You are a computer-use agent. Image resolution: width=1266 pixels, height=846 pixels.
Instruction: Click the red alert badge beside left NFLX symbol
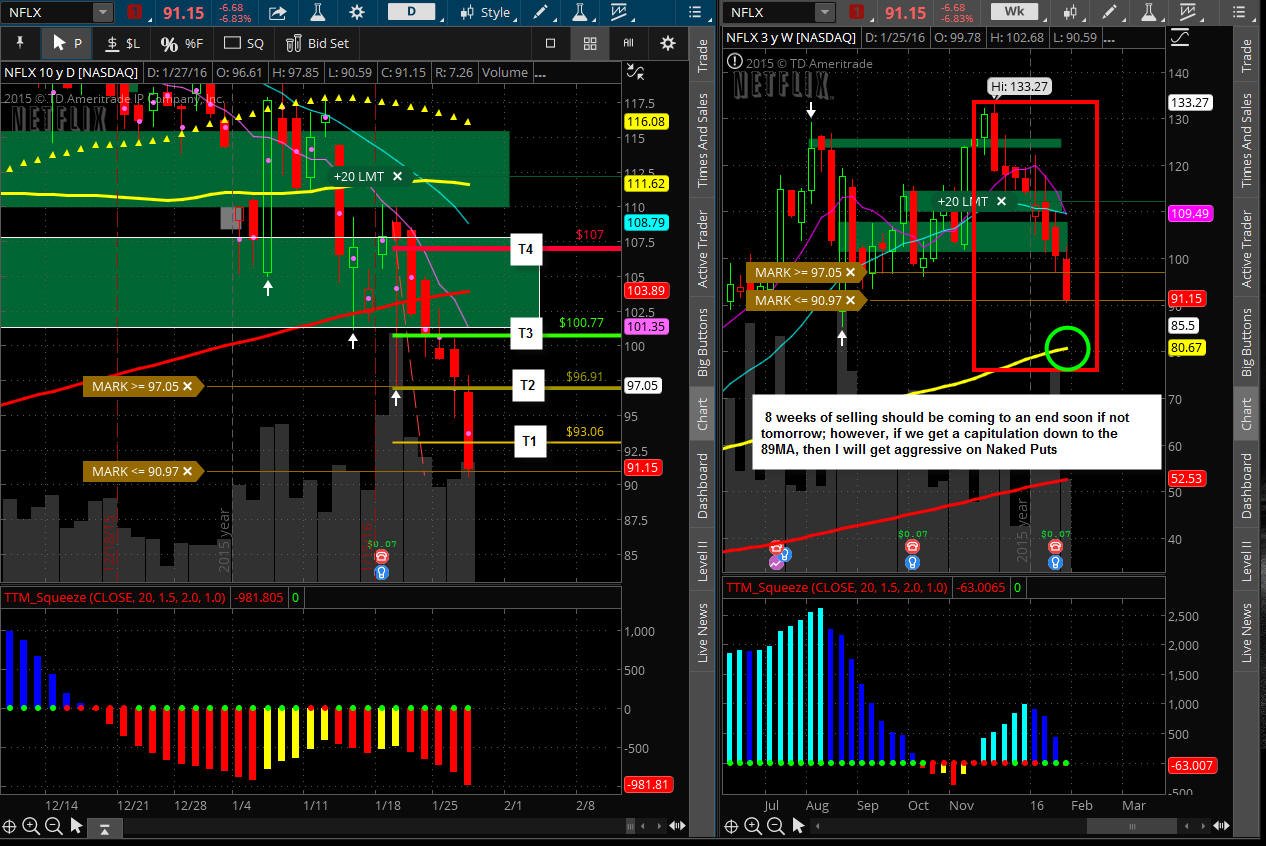137,13
